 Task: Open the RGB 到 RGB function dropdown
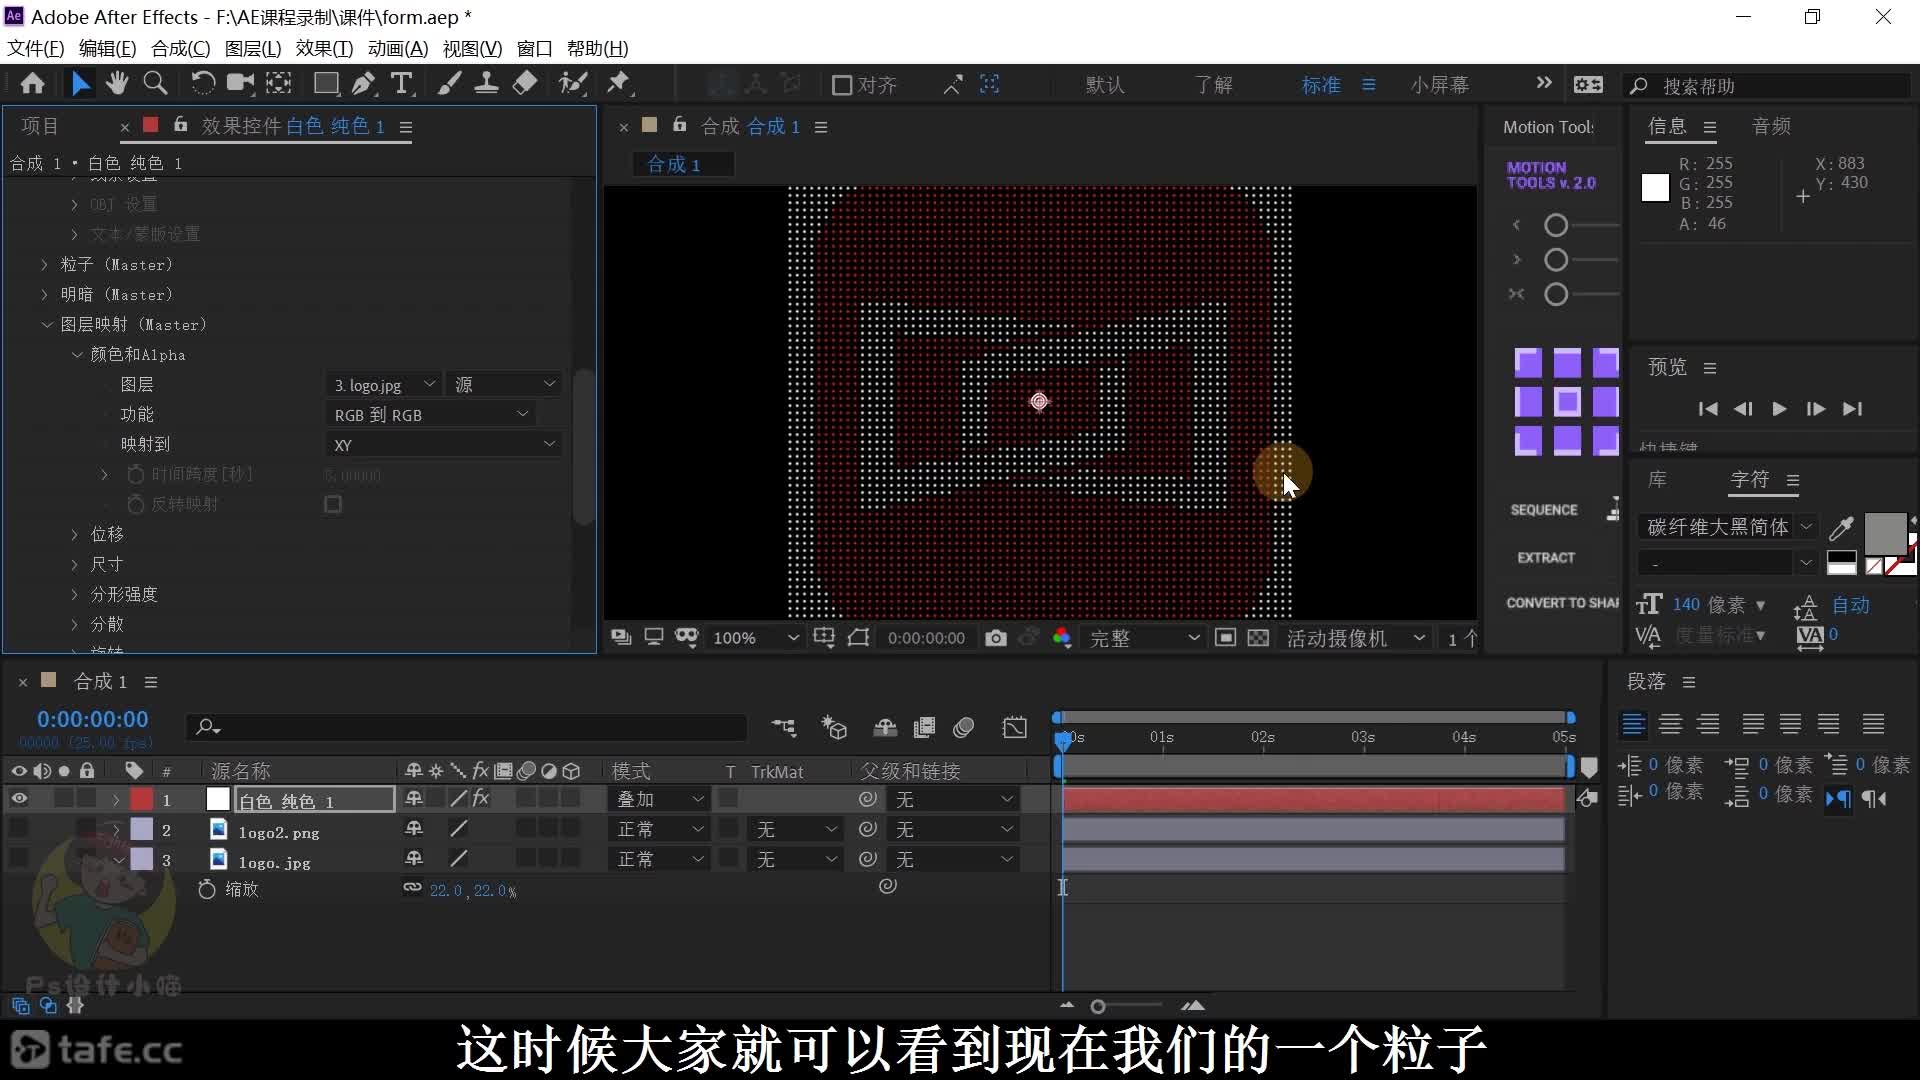[431, 415]
